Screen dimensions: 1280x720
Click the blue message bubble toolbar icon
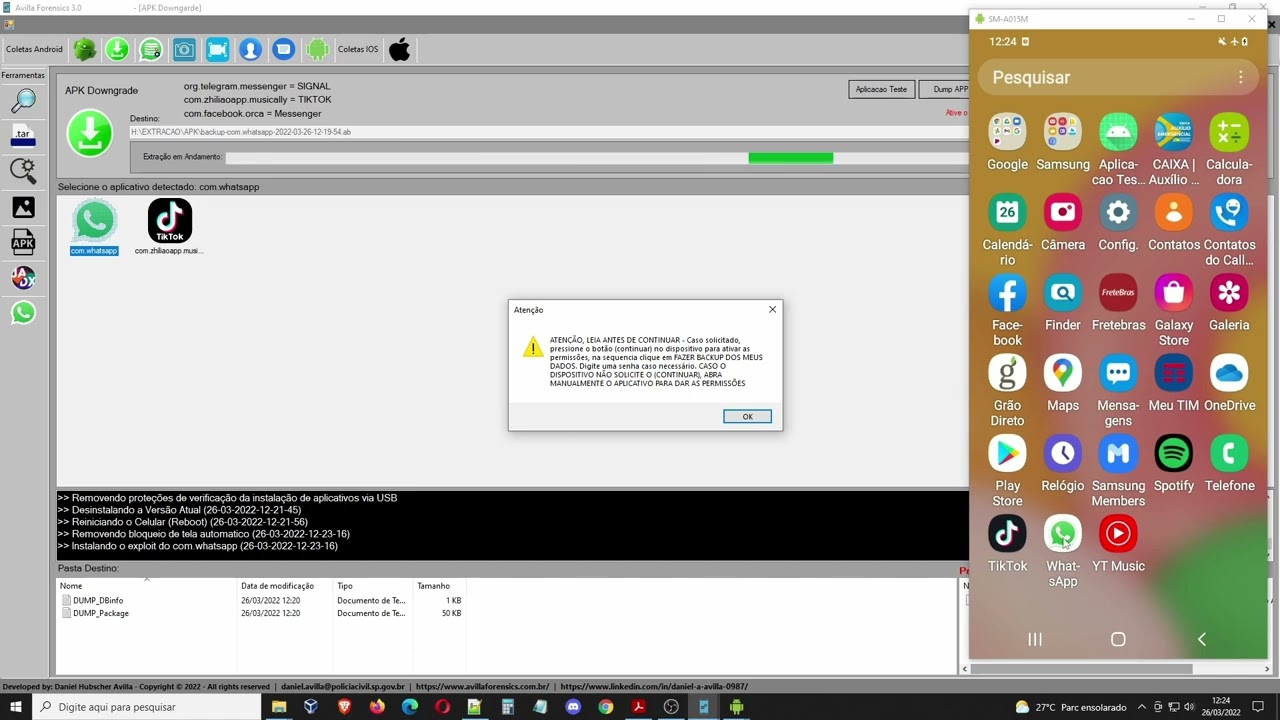click(x=284, y=49)
